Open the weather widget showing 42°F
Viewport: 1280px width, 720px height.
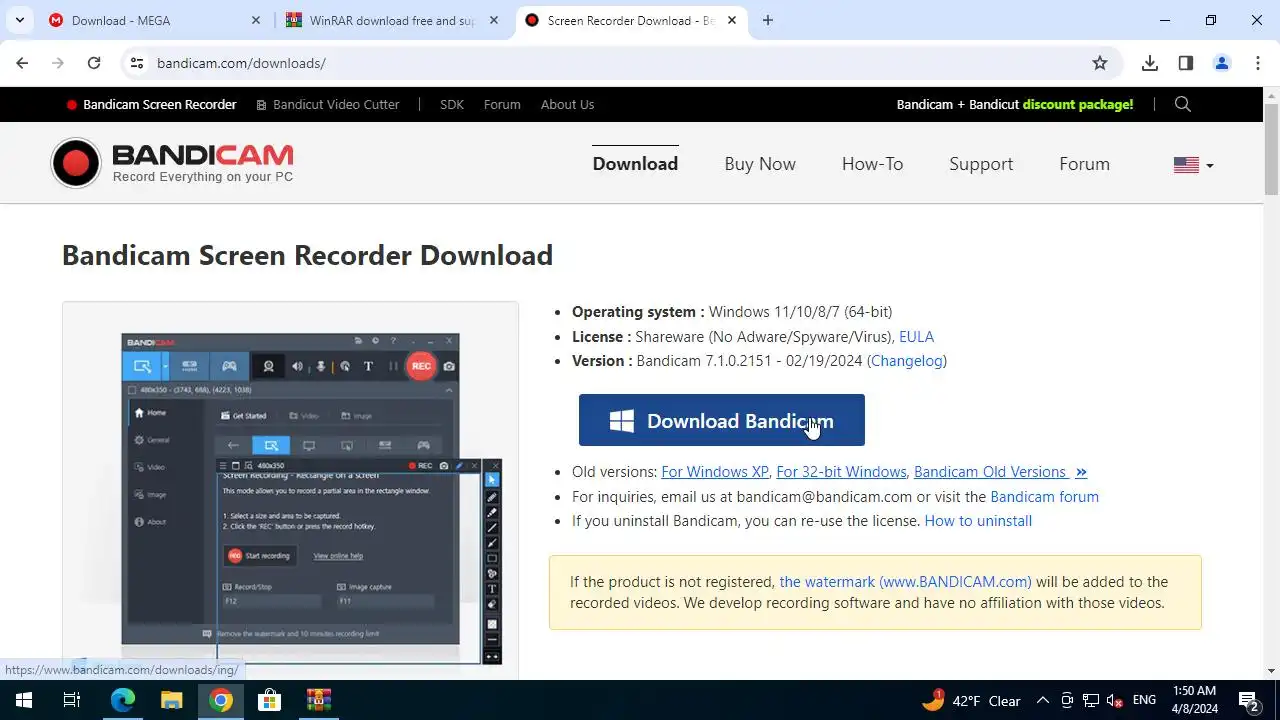971,700
